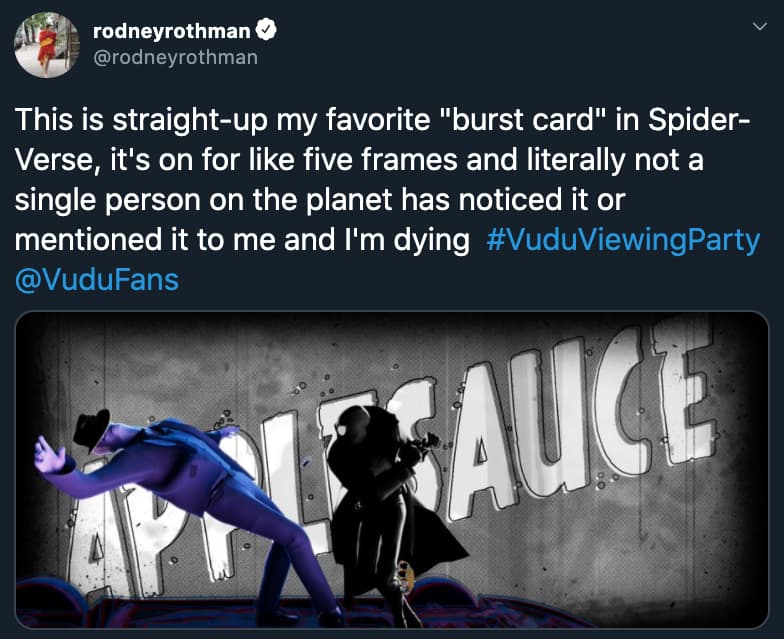784x639 pixels.
Task: Click the blue verified badge
Action: click(269, 31)
